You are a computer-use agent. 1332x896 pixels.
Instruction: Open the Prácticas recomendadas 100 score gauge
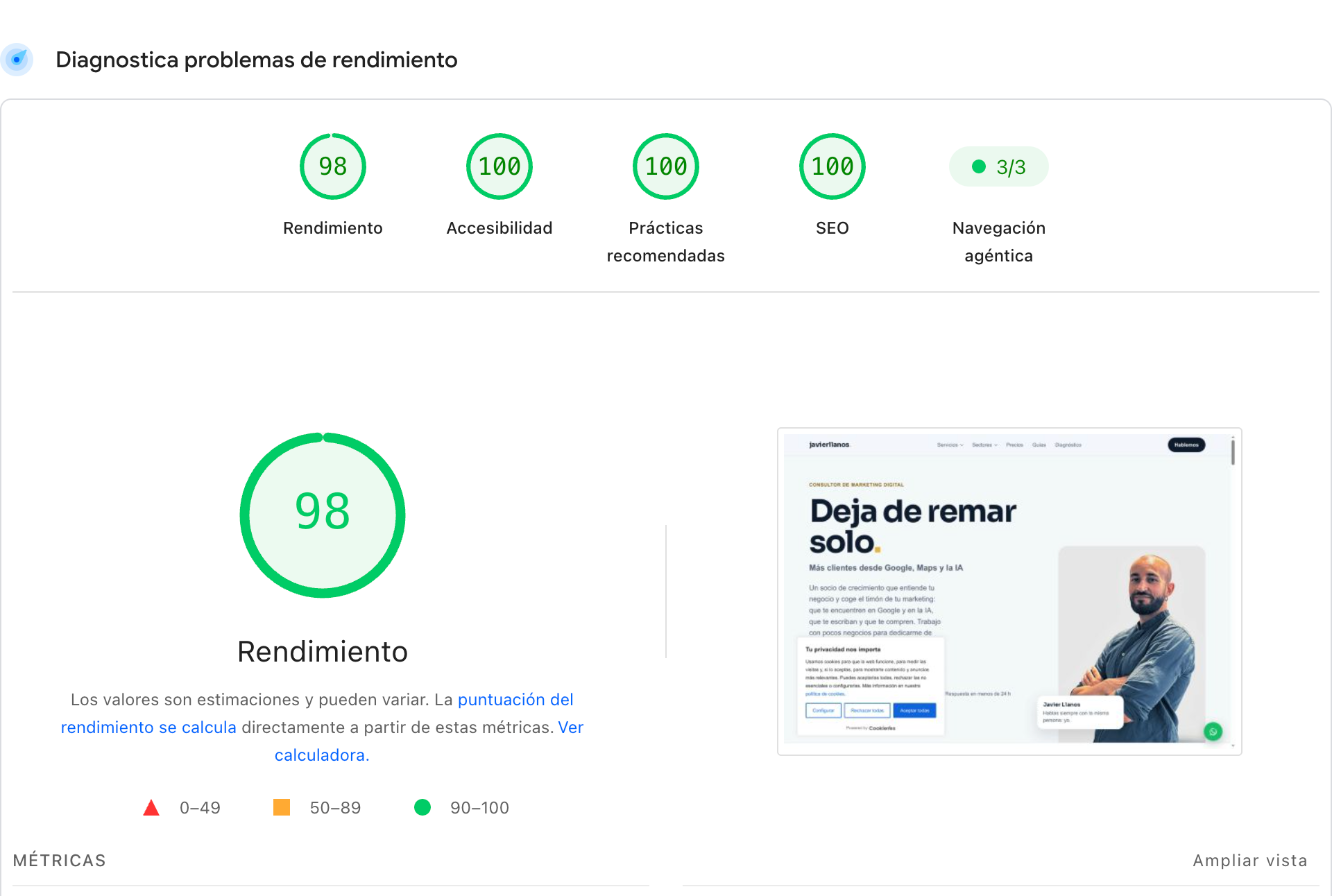coord(666,166)
